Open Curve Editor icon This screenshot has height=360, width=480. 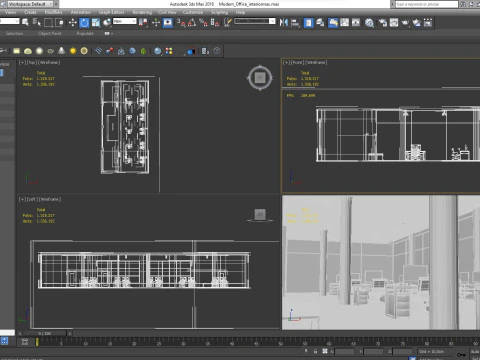[x=344, y=22]
